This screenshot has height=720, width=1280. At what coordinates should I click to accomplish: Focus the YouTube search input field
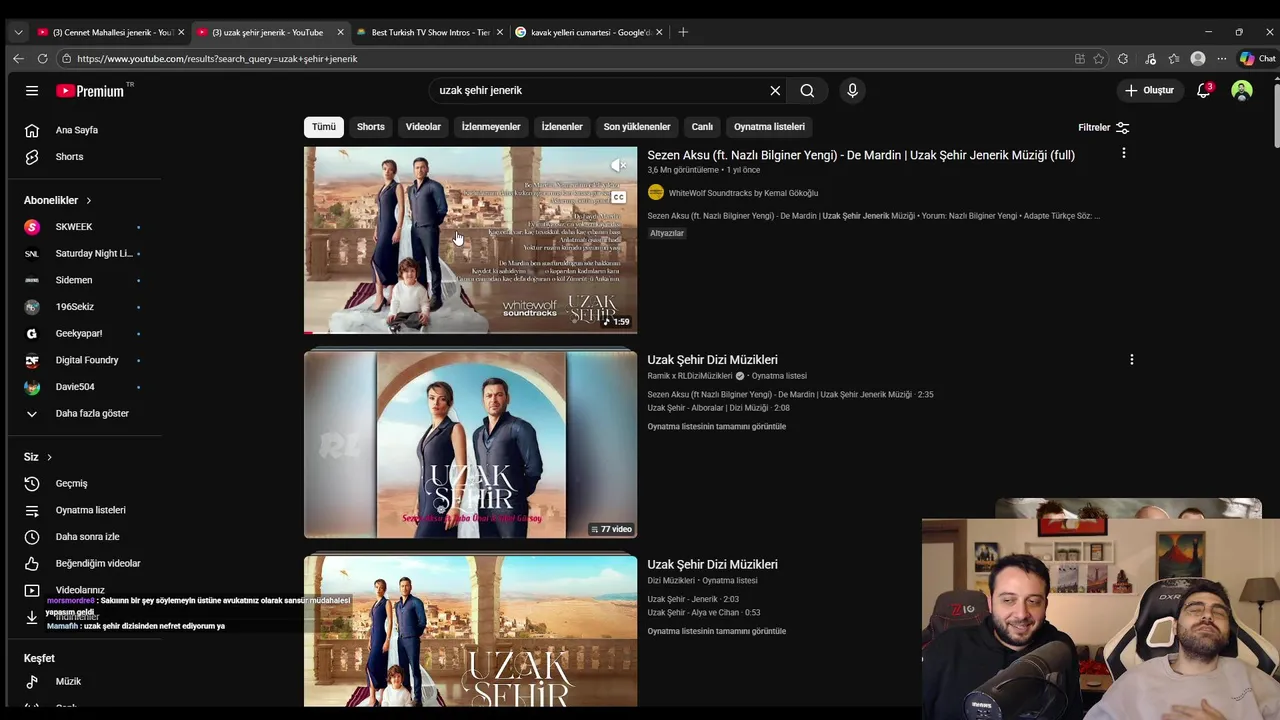pos(600,90)
